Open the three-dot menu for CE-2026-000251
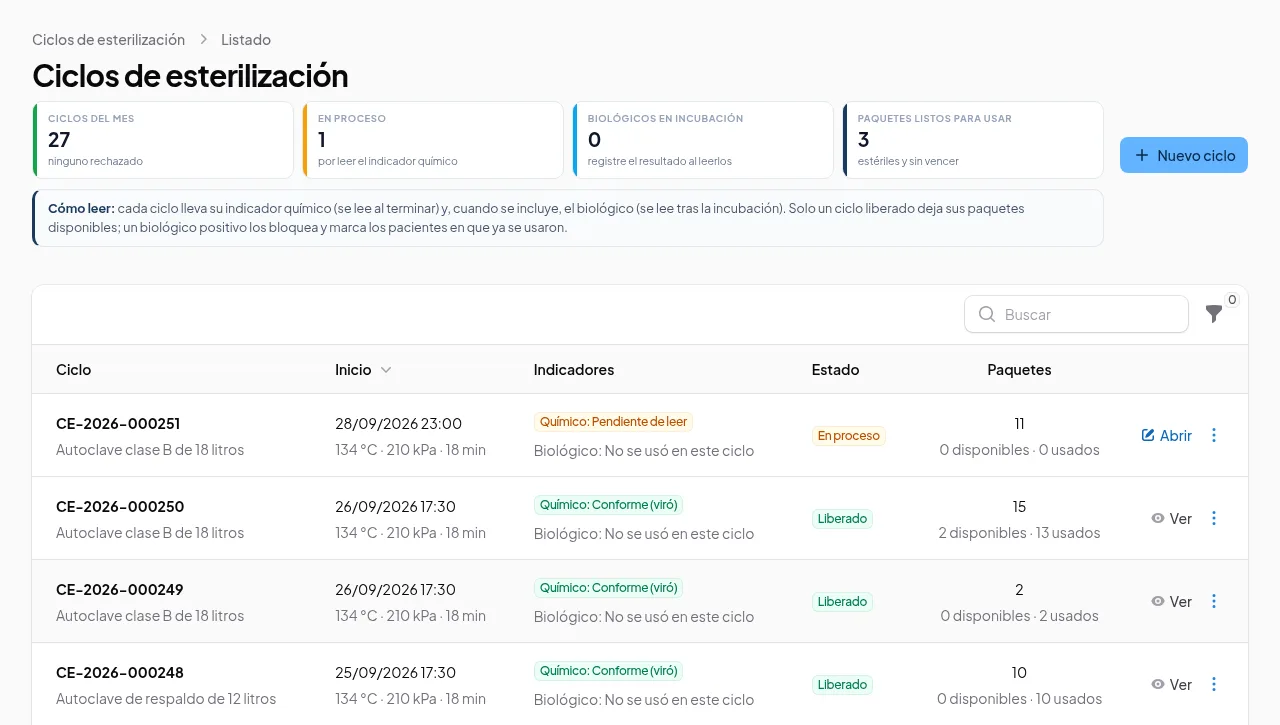Image resolution: width=1280 pixels, height=725 pixels. click(x=1214, y=435)
